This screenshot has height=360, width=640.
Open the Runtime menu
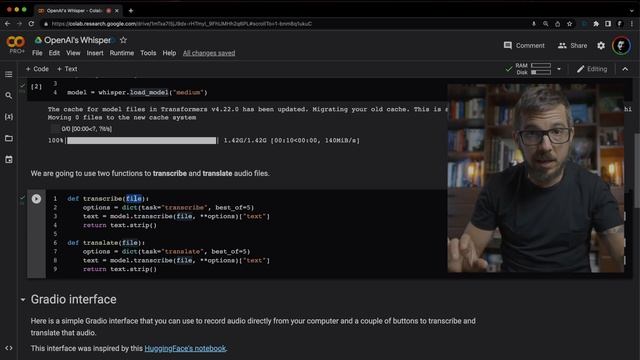(x=122, y=53)
